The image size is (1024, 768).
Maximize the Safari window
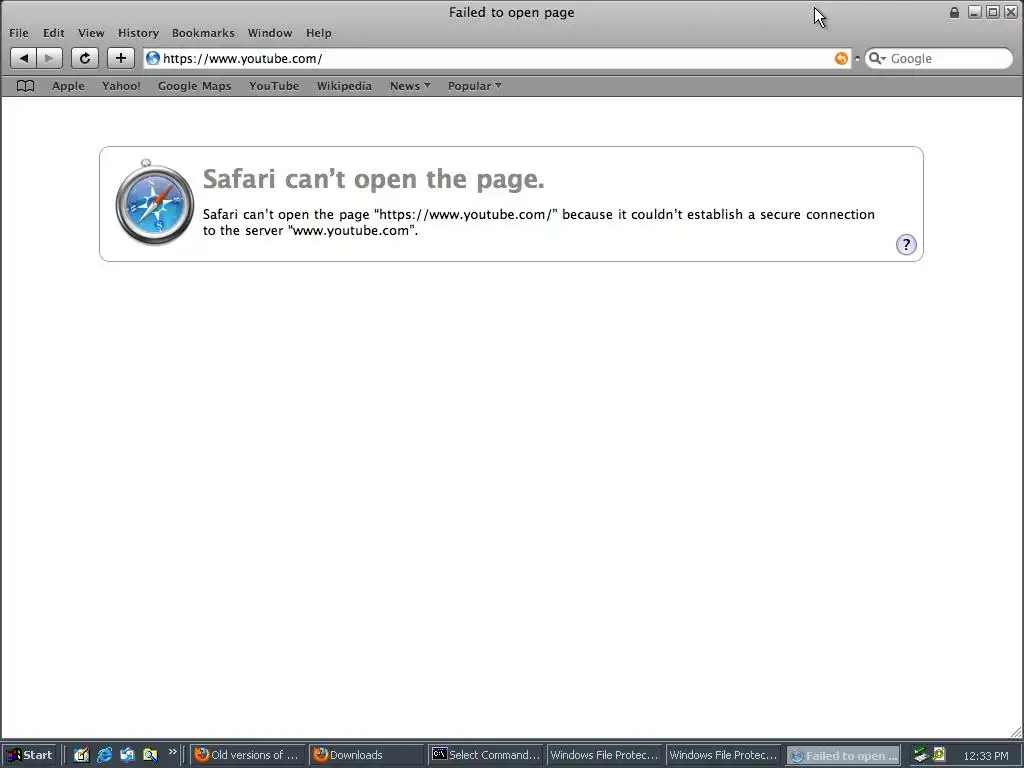point(993,12)
